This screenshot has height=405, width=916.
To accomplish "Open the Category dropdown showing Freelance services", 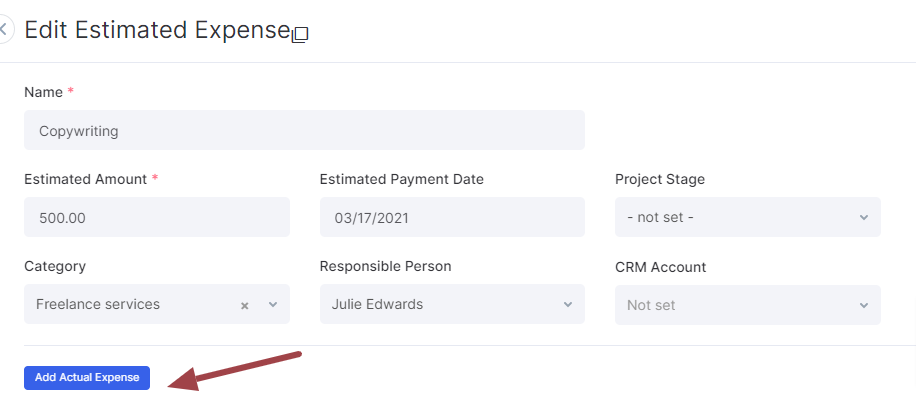I will point(157,304).
